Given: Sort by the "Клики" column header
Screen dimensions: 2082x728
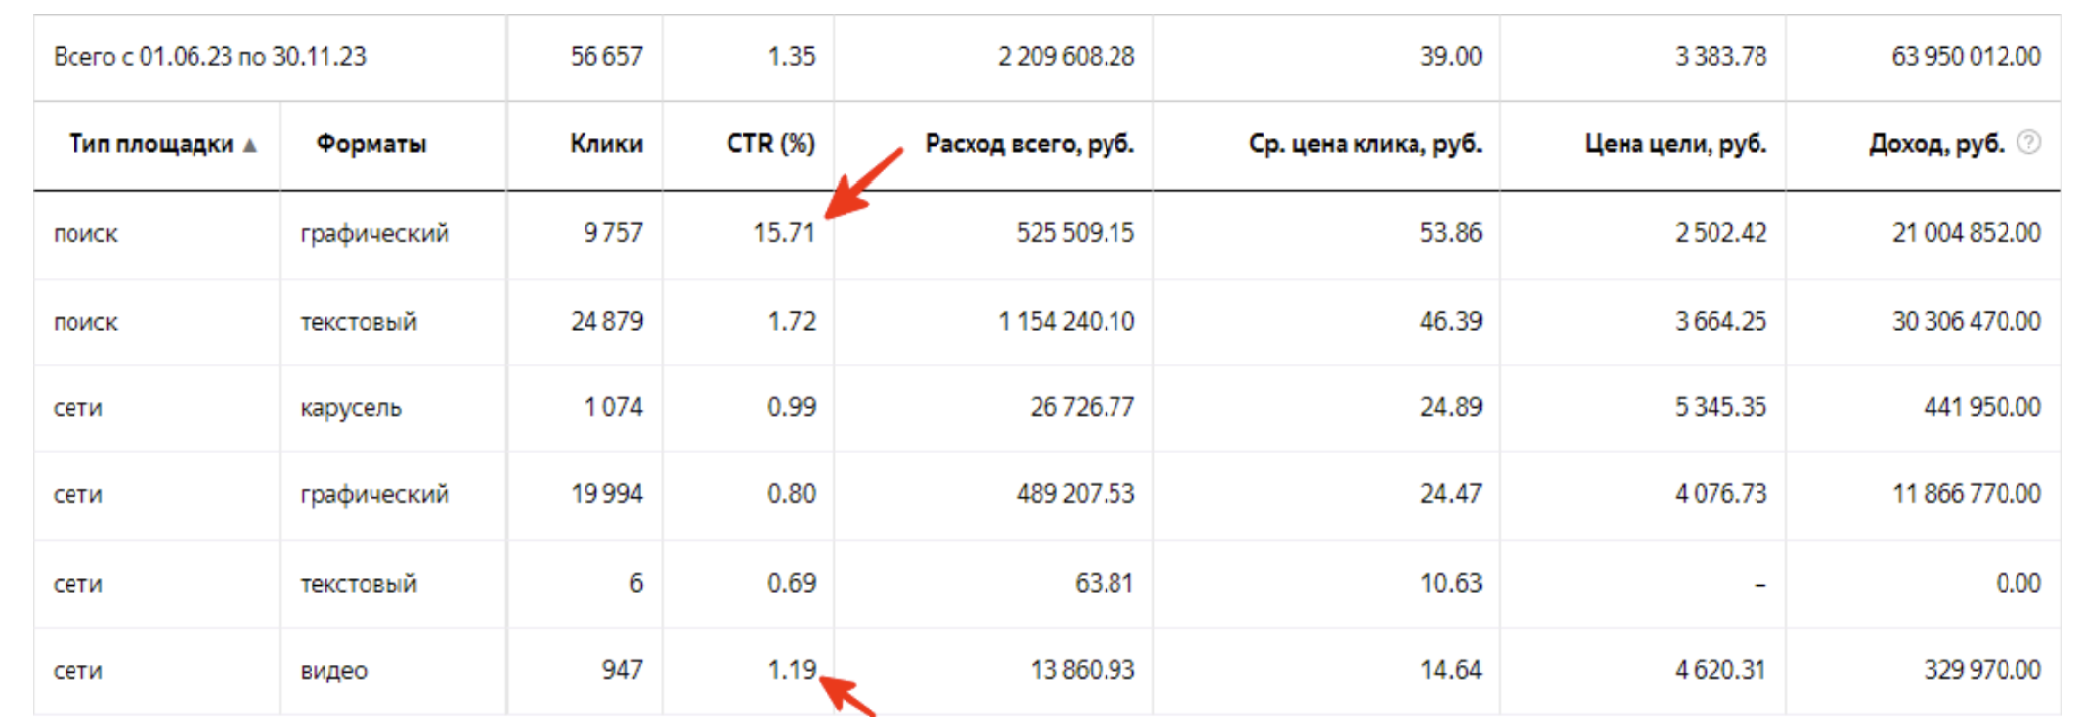Looking at the screenshot, I should [x=606, y=144].
